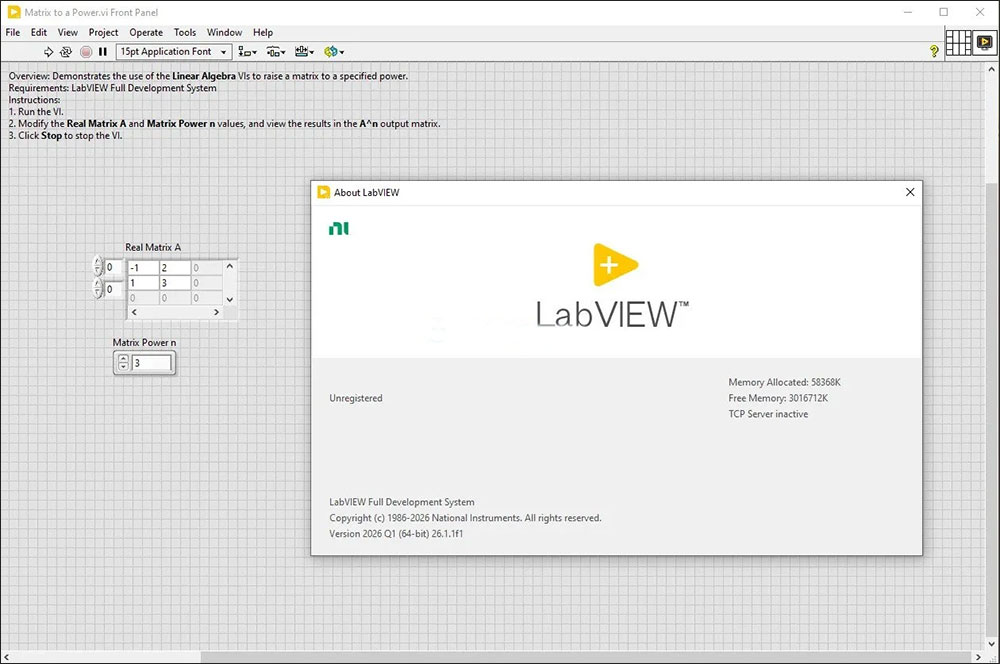This screenshot has height=664, width=1000.
Task: Open the Resize Objects dropdown
Action: tap(304, 52)
